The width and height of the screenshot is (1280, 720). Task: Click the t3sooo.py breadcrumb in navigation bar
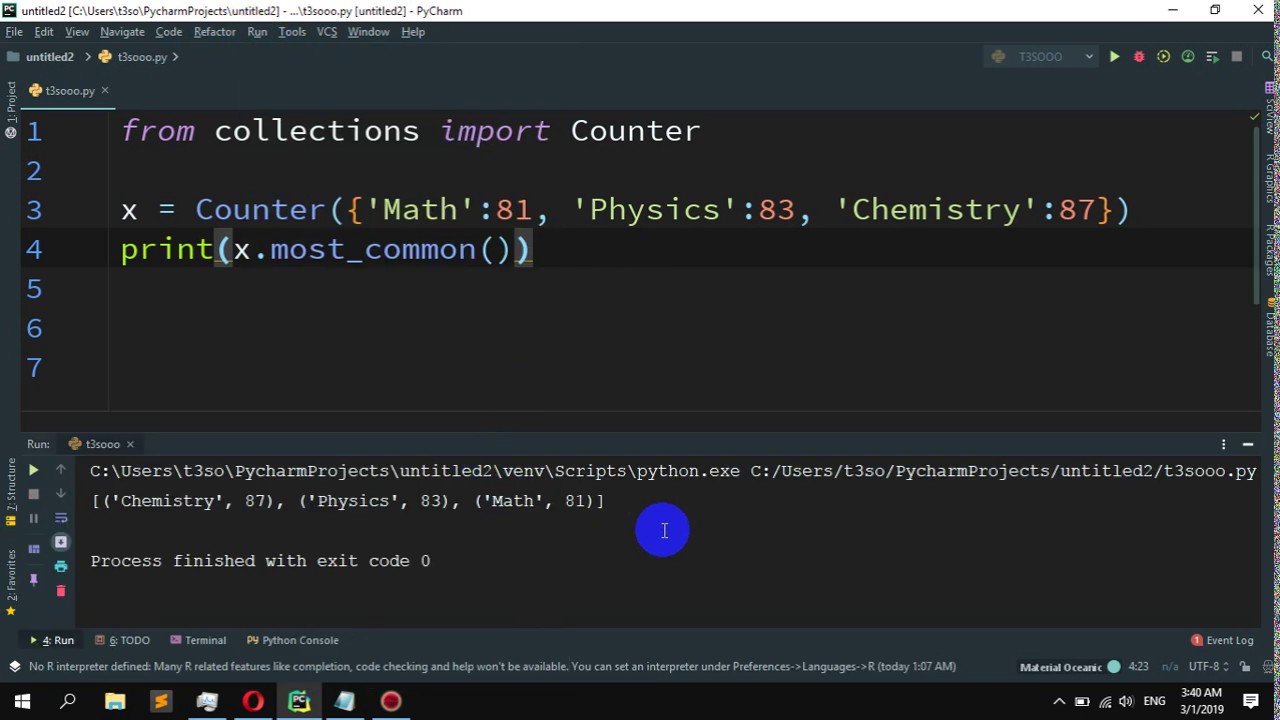tap(134, 57)
